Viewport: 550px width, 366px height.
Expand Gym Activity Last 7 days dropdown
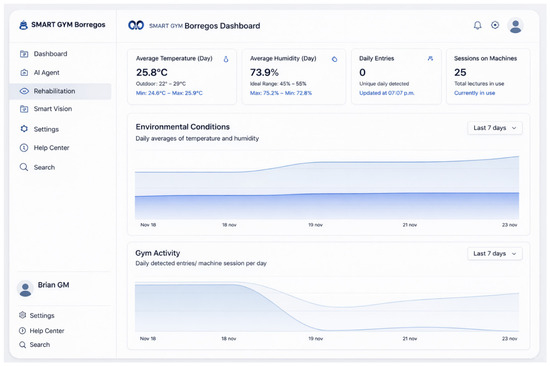pyautogui.click(x=495, y=253)
